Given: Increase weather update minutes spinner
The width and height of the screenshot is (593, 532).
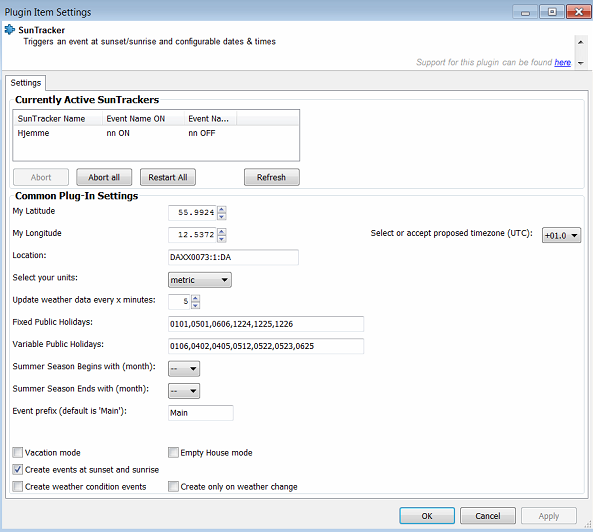Looking at the screenshot, I should (195, 298).
